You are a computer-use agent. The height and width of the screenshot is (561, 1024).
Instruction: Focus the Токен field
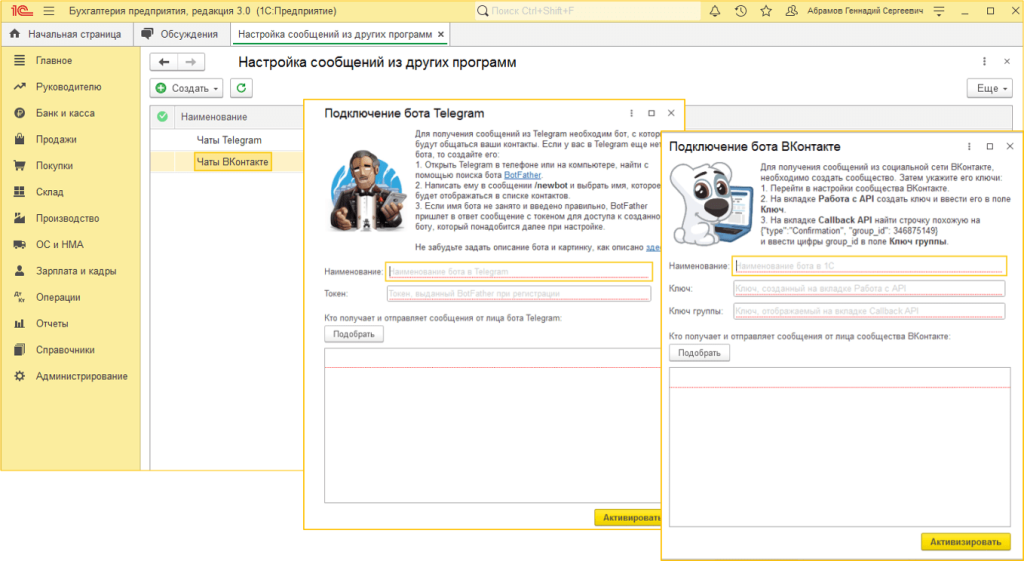coord(519,294)
